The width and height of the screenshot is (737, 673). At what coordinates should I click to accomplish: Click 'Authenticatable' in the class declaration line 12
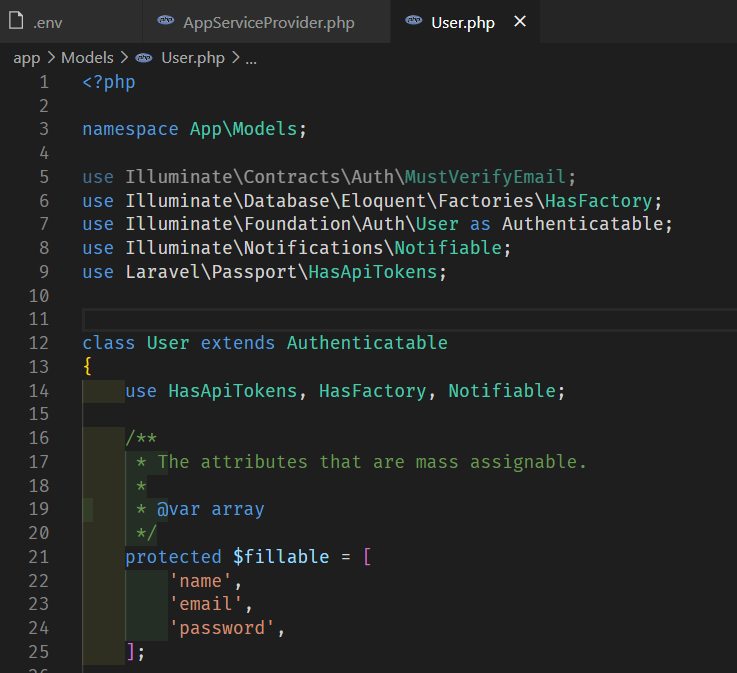(367, 343)
